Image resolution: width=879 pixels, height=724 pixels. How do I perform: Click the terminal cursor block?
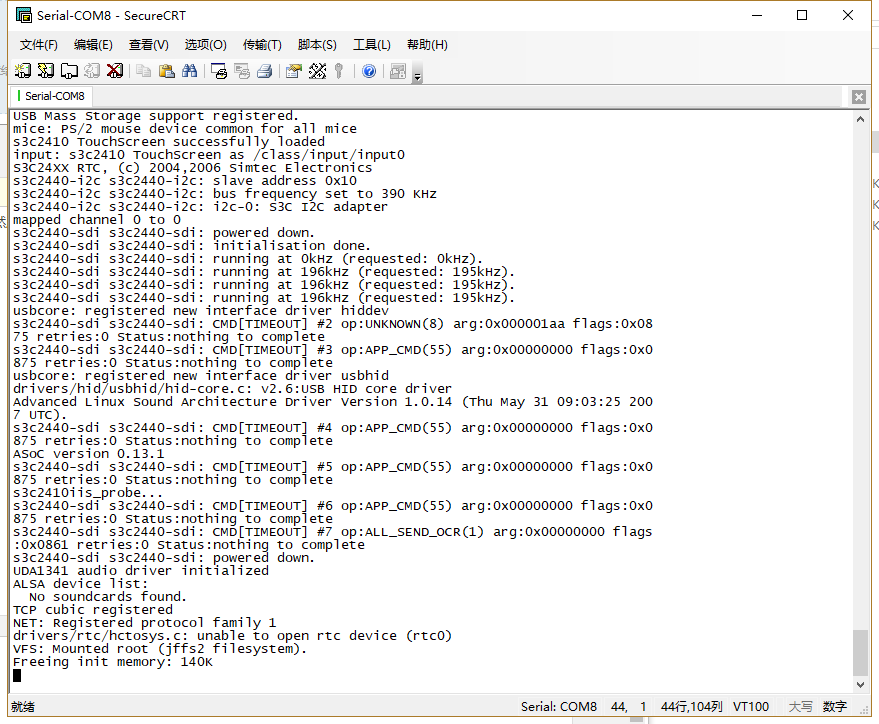click(17, 675)
